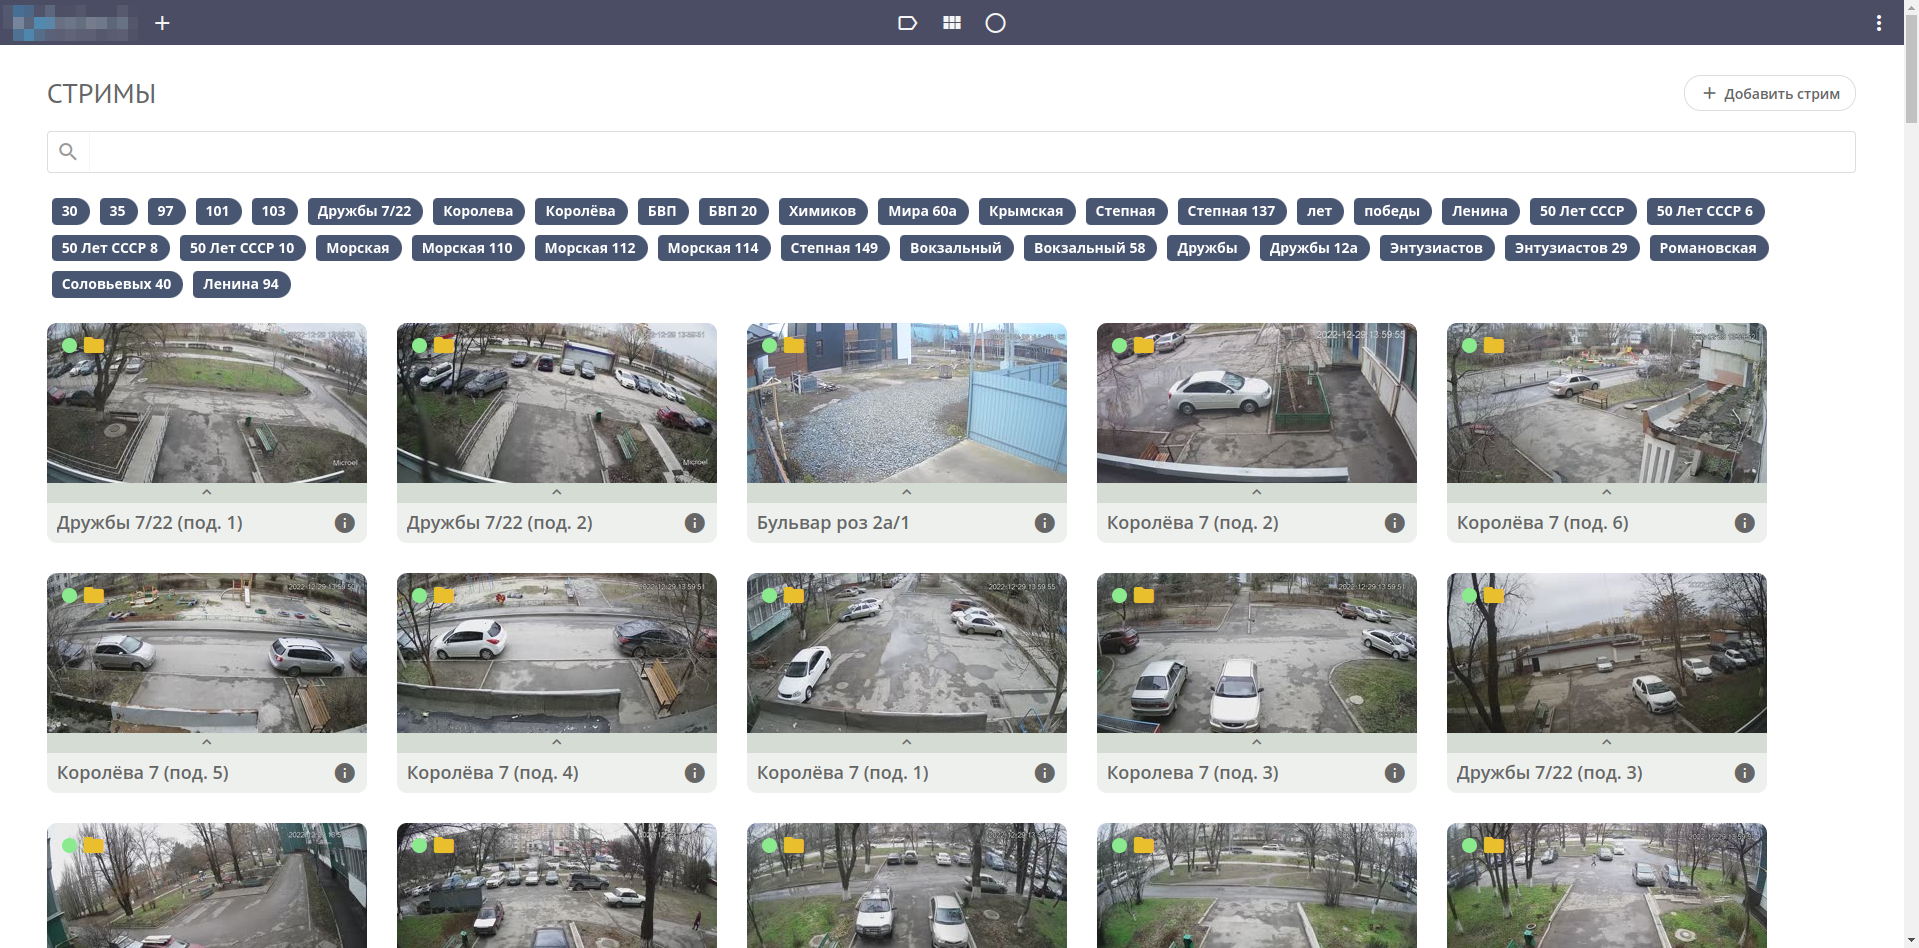Pick the tag labeled 103
The image size is (1919, 948).
(274, 211)
